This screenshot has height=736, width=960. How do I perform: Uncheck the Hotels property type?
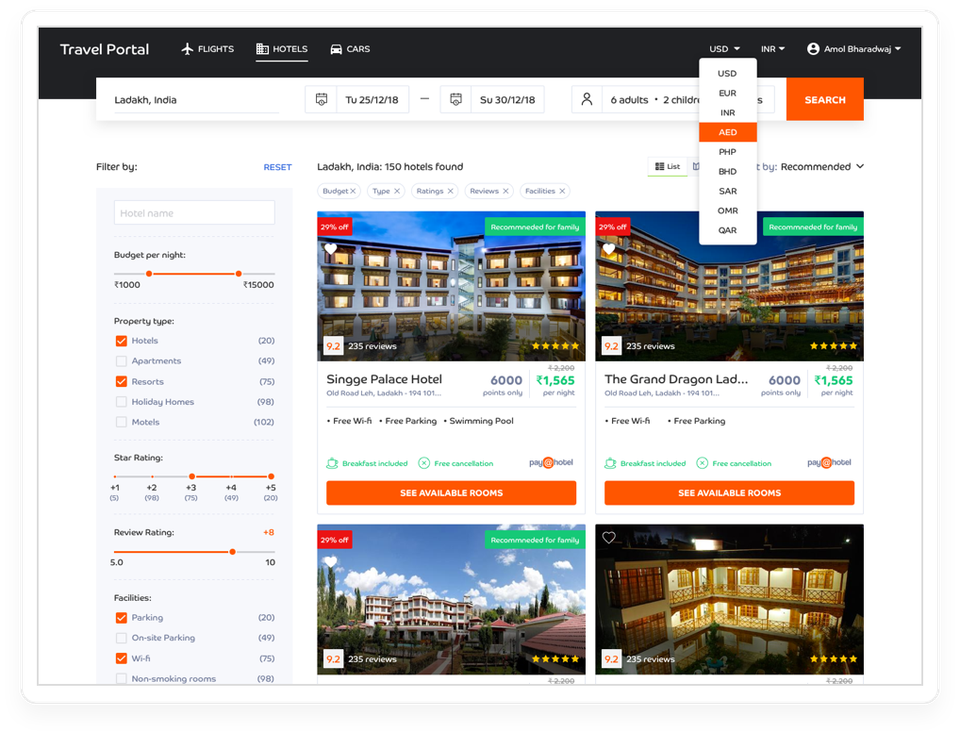click(121, 341)
